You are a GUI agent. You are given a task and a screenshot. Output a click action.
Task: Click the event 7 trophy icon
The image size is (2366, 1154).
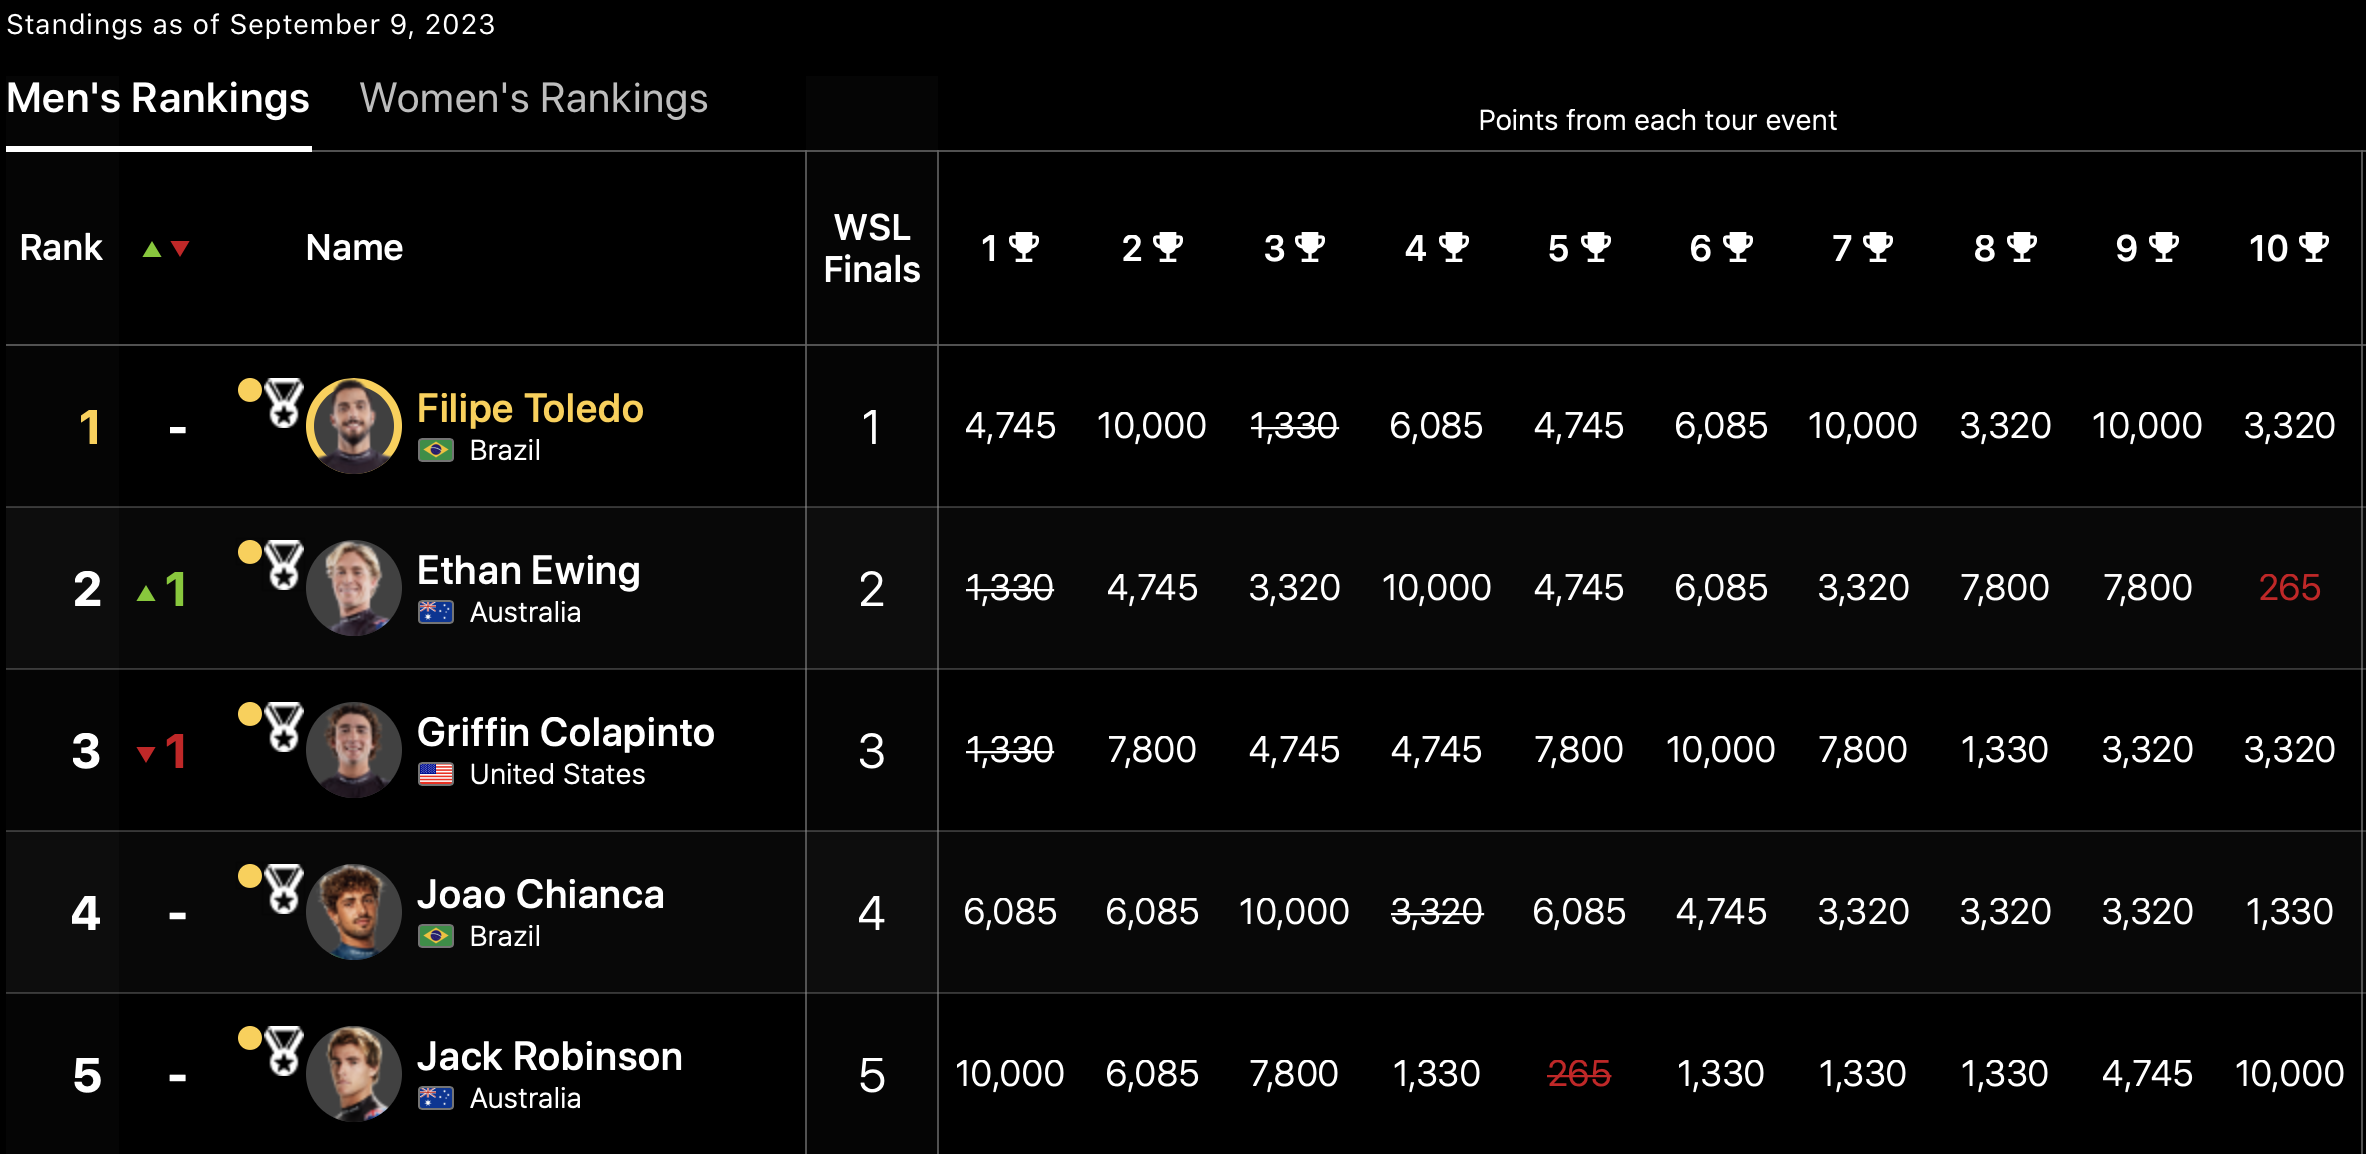pos(1878,247)
